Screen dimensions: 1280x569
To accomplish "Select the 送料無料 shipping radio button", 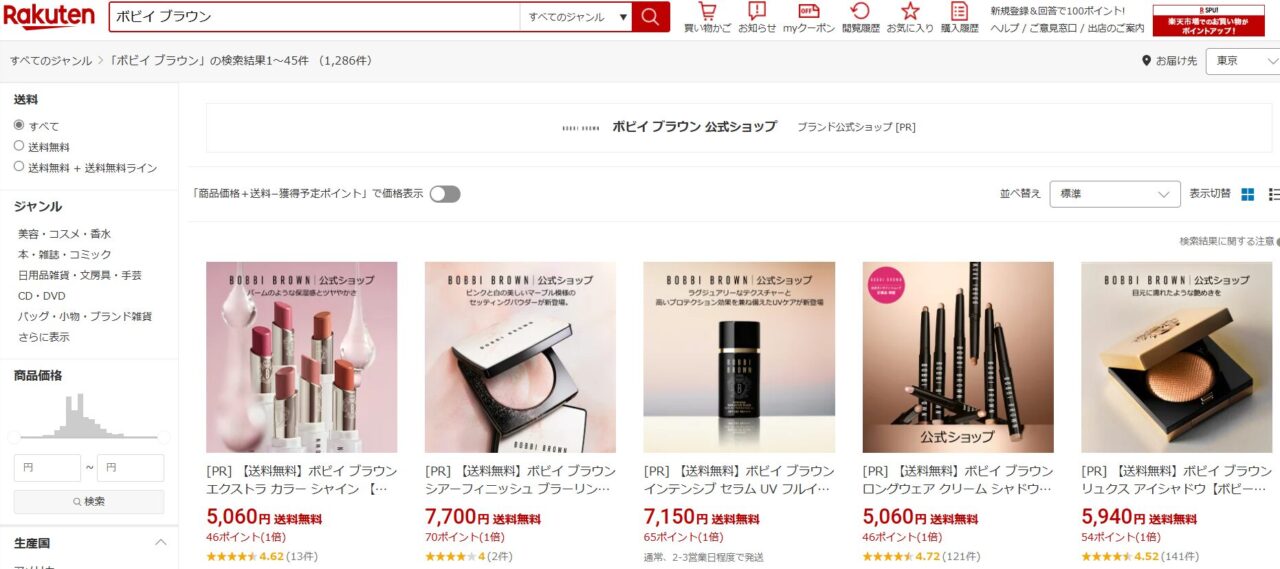I will [x=19, y=146].
